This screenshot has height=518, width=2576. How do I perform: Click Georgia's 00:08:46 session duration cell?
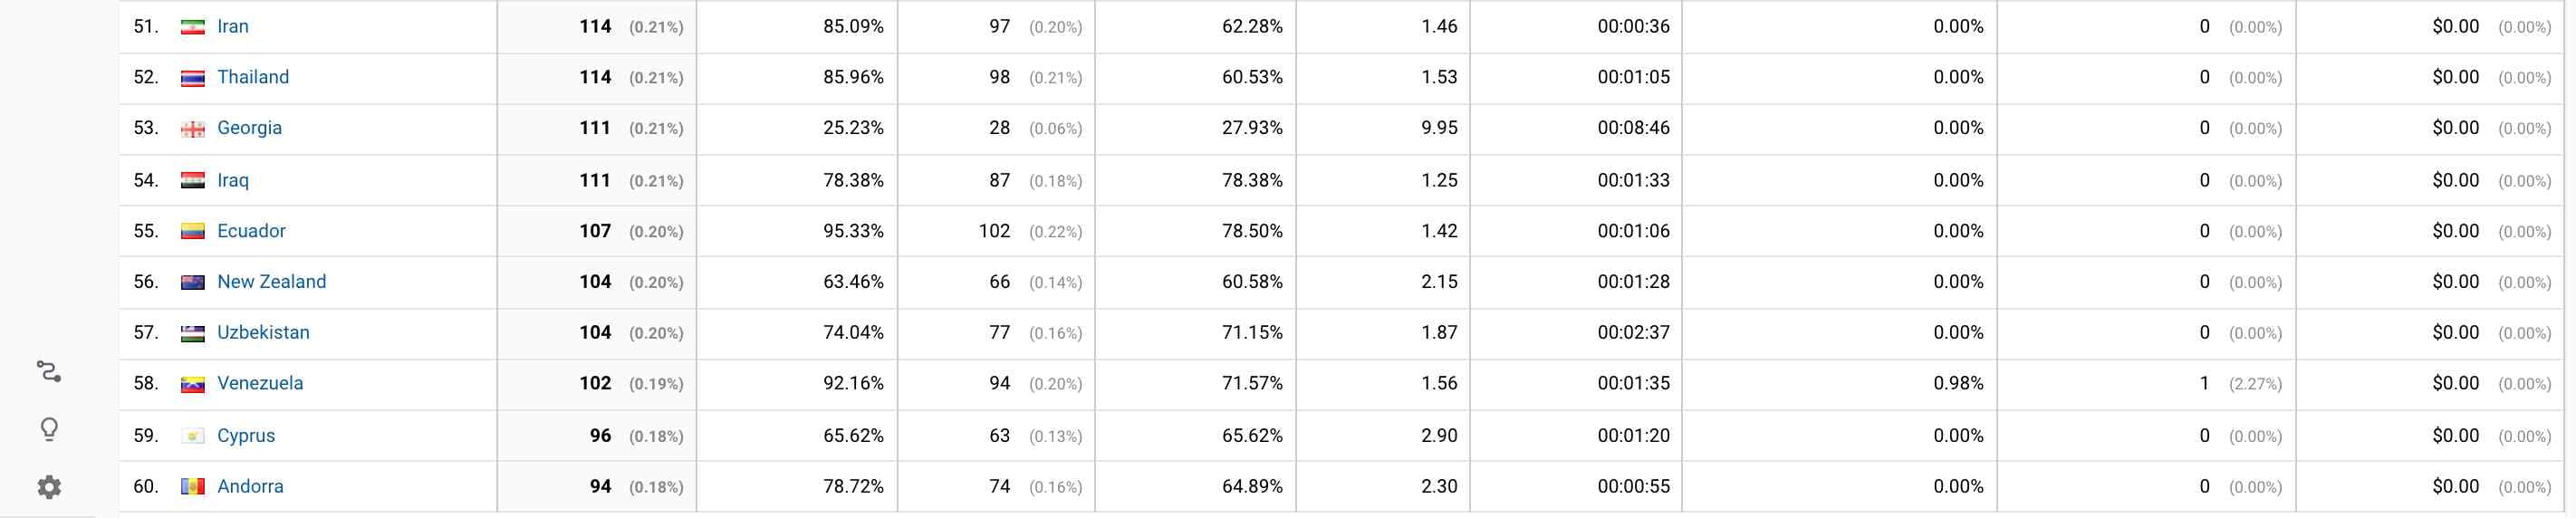[1633, 128]
